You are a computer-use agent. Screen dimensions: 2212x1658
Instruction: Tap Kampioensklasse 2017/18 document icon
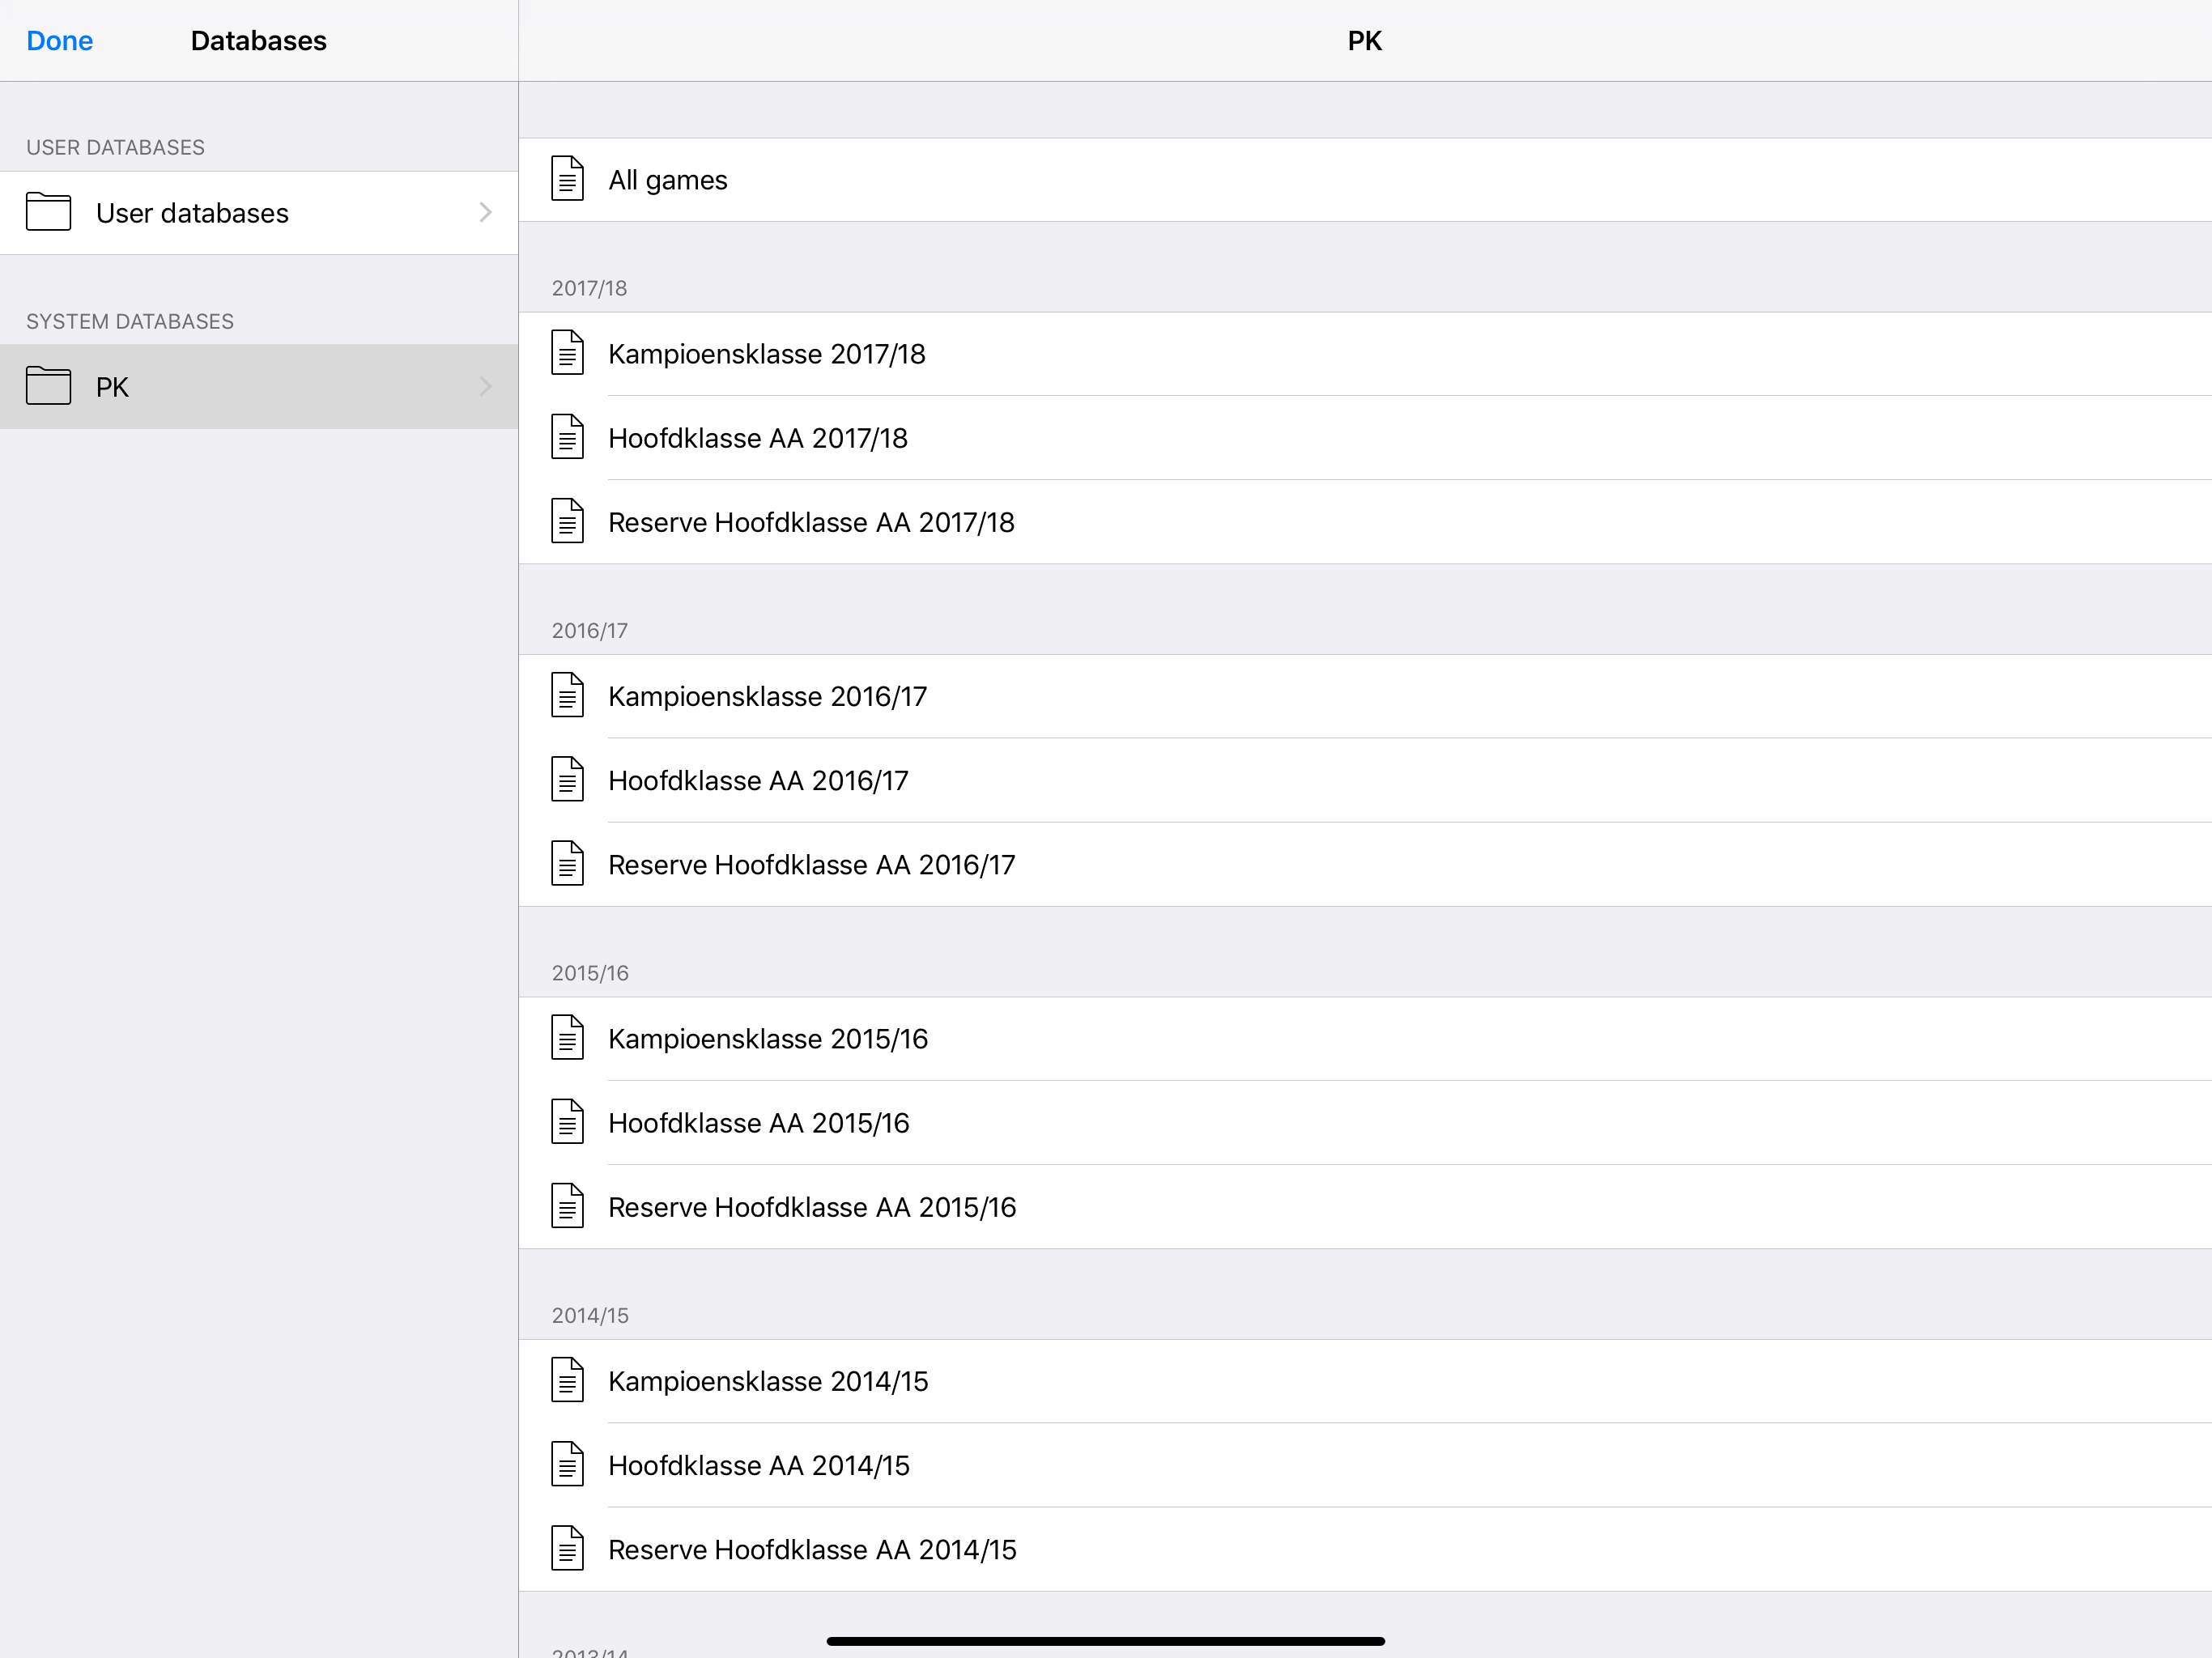click(567, 353)
